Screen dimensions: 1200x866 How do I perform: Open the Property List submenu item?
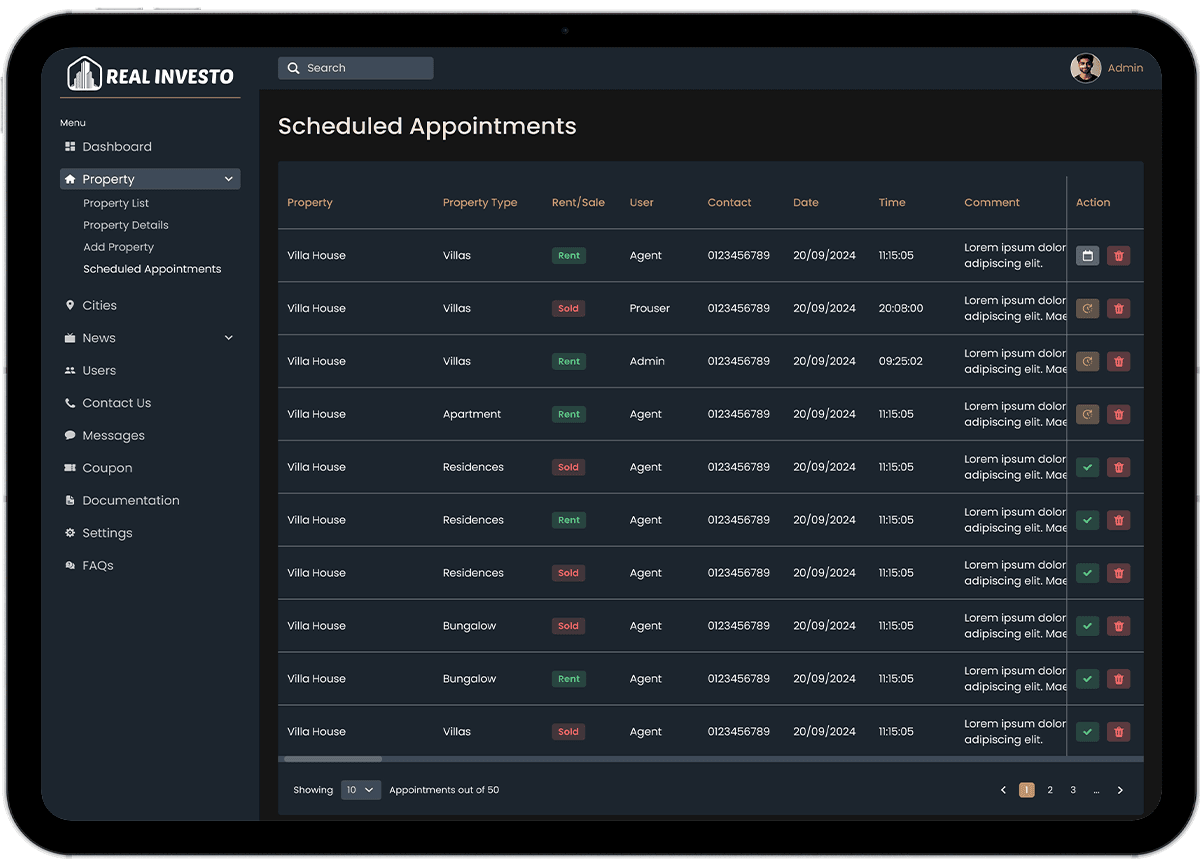point(116,203)
